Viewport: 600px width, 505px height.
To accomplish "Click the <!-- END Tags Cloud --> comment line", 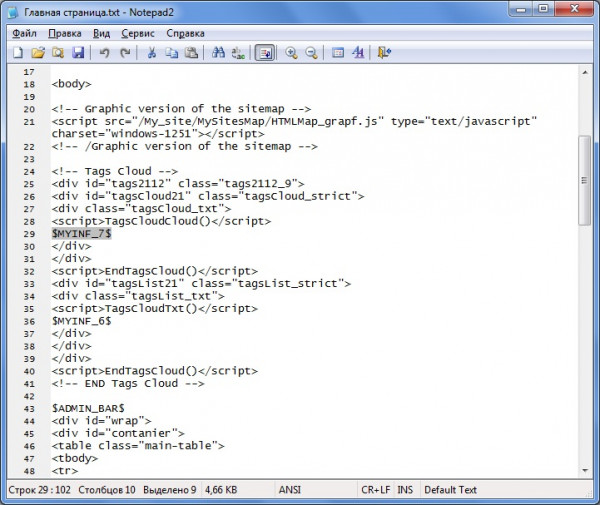I will (x=128, y=383).
